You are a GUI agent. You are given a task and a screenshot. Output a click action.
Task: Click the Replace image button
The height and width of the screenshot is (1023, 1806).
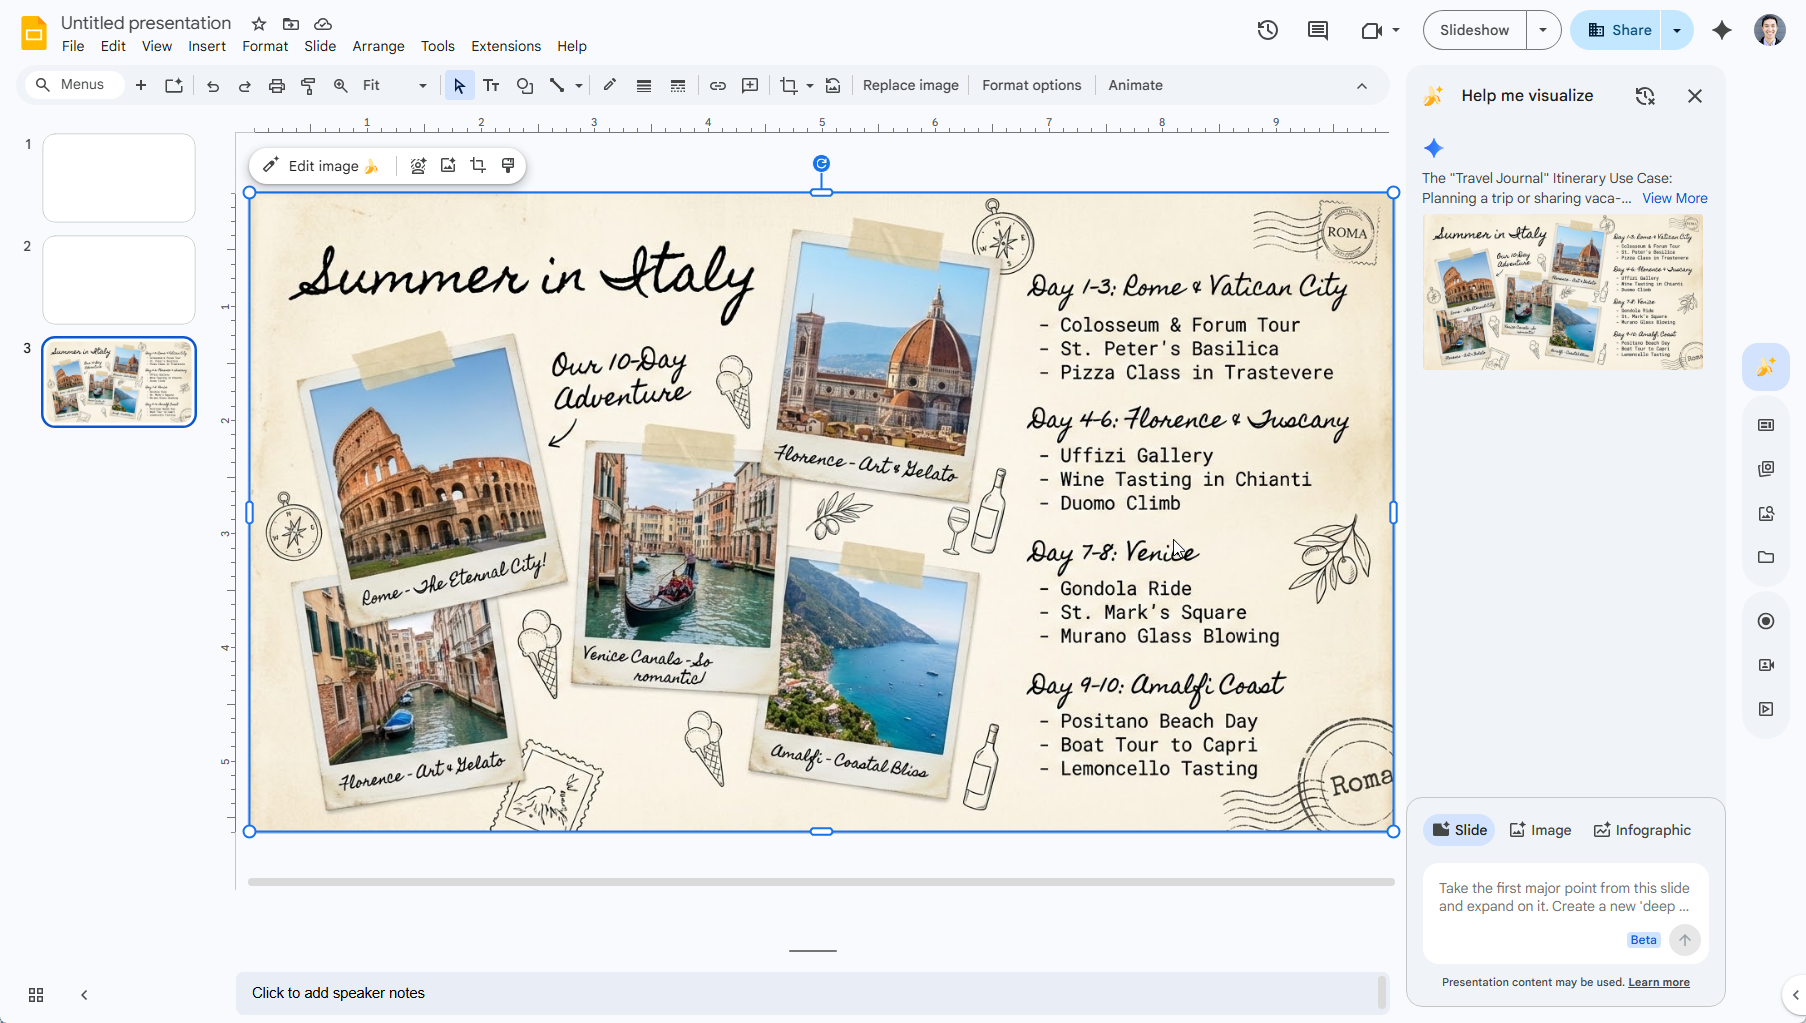(910, 85)
